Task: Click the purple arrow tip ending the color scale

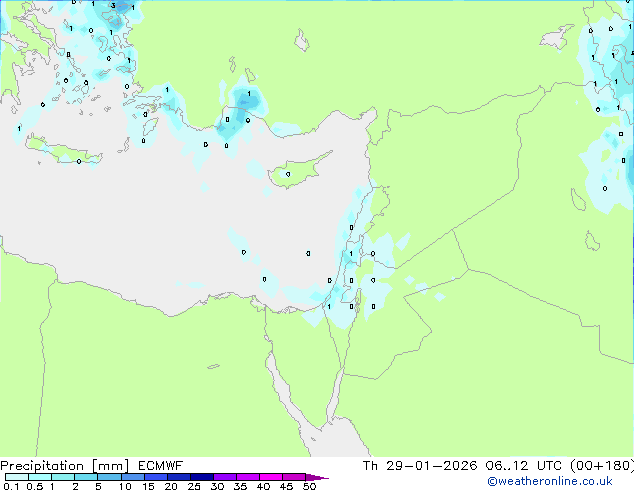Action: coord(317,477)
